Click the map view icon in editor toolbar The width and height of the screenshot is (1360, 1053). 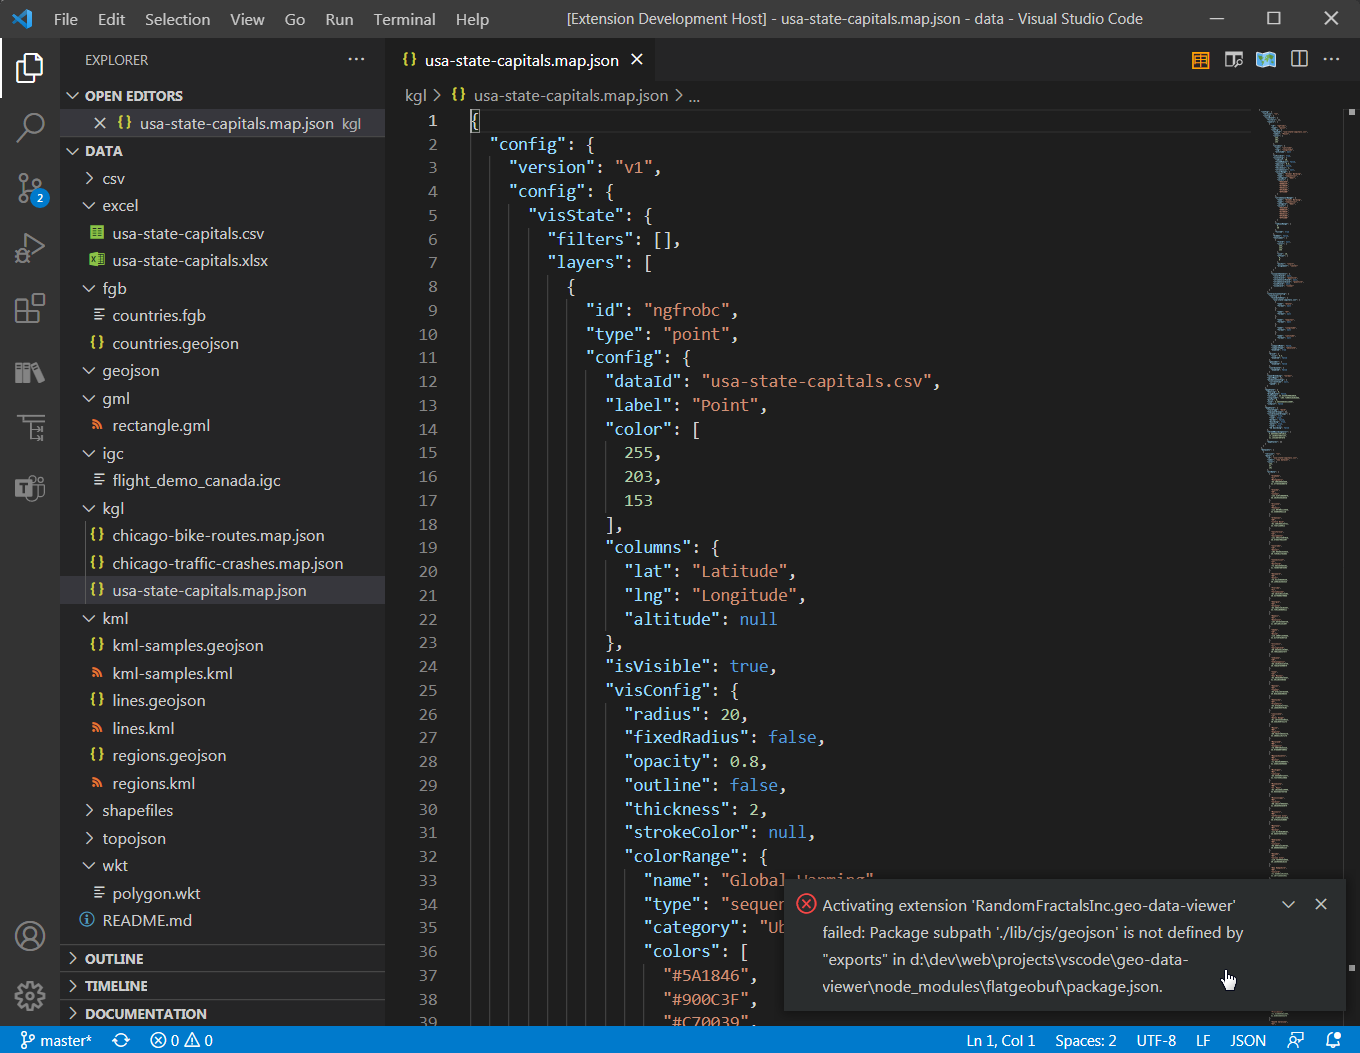click(1266, 60)
